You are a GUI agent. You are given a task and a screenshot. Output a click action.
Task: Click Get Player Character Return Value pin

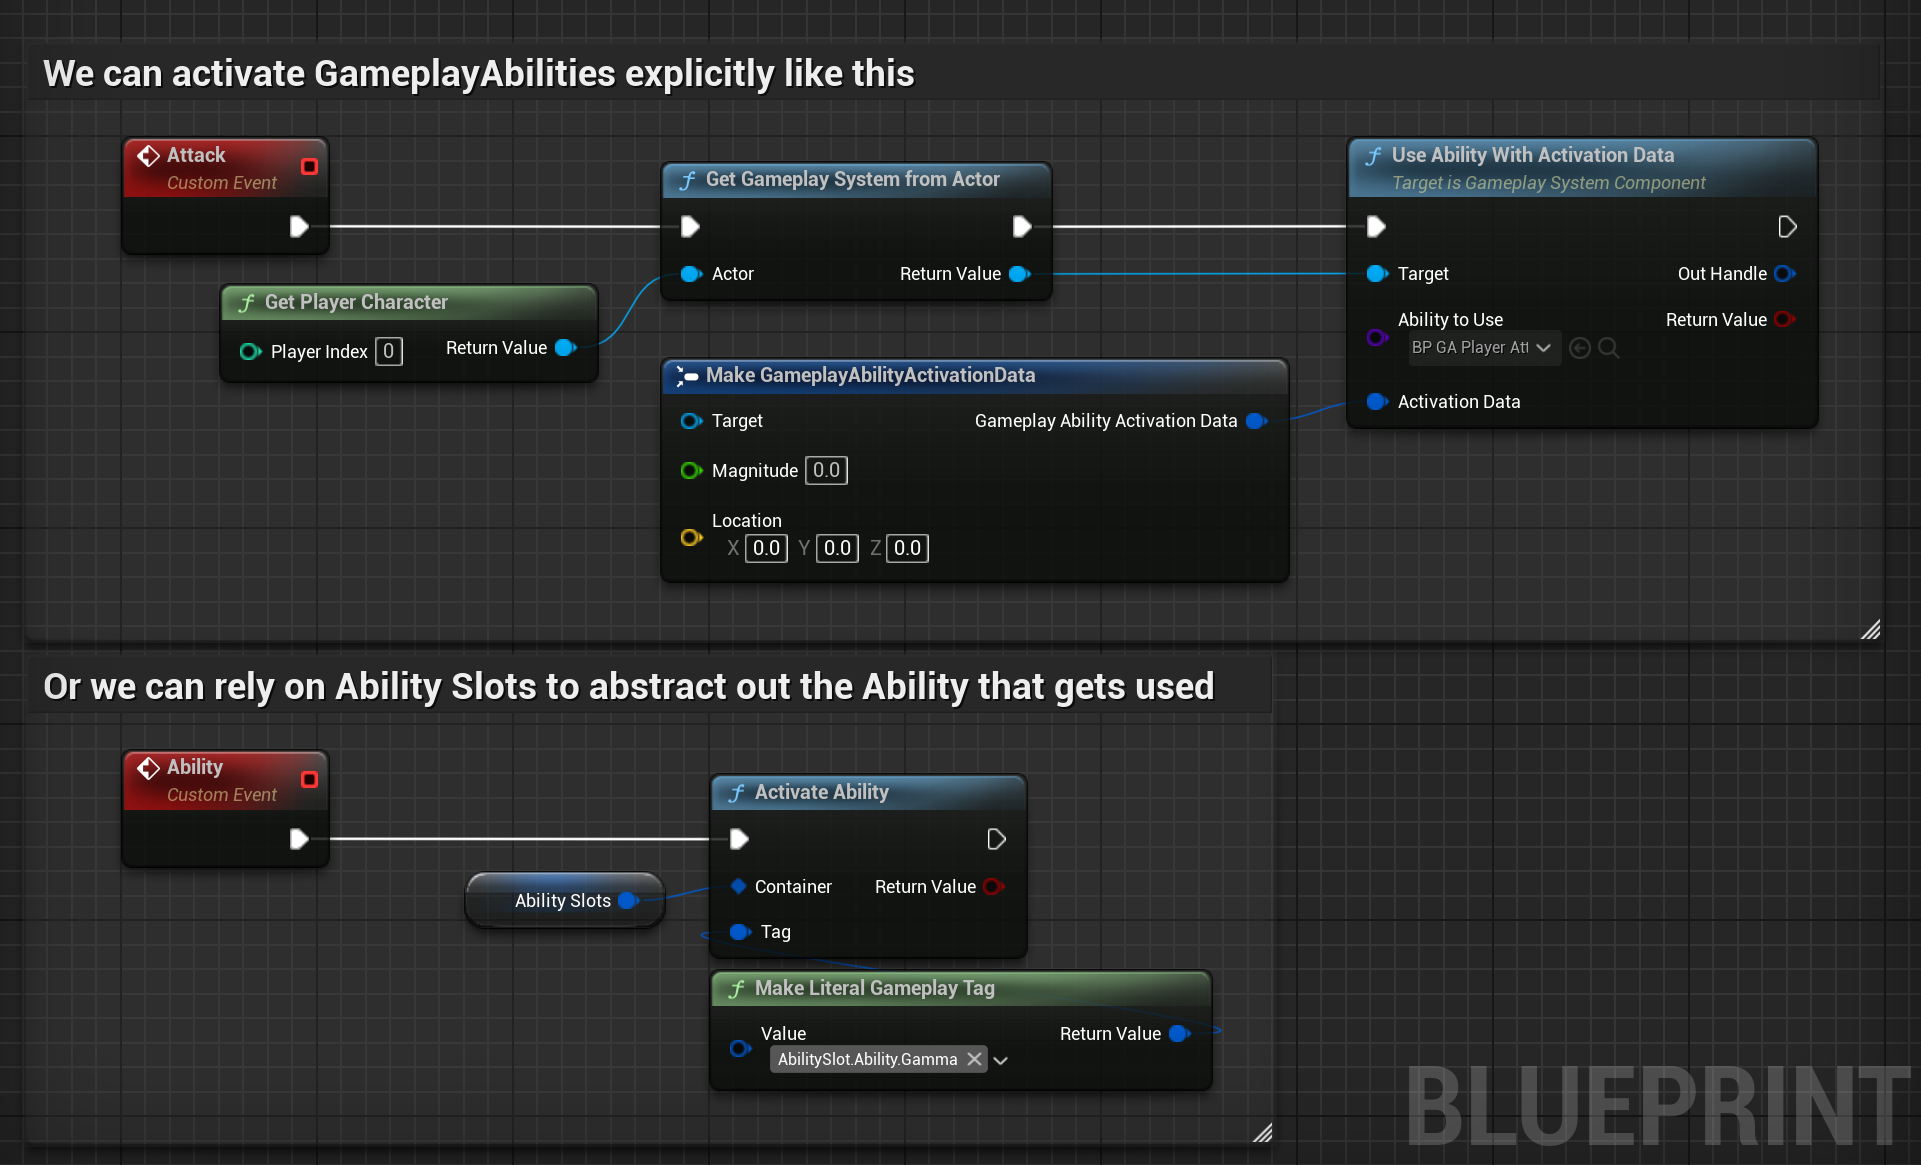(x=565, y=348)
